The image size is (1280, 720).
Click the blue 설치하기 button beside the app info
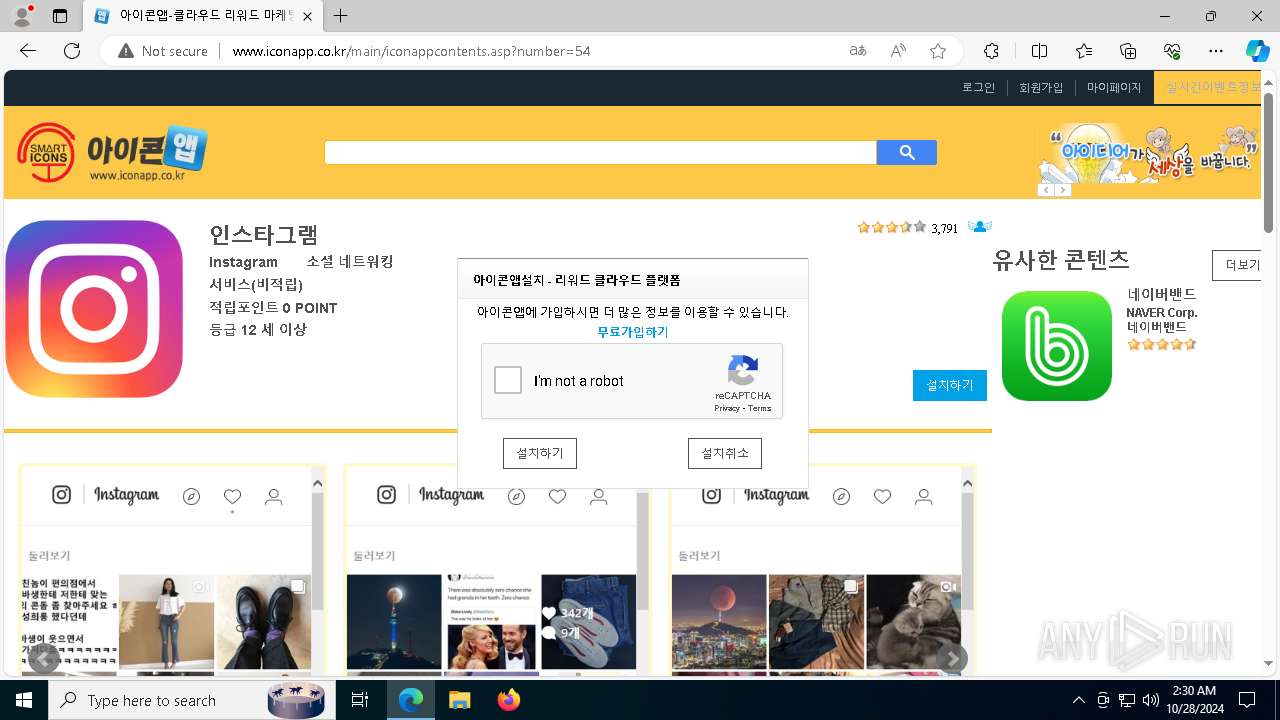tap(950, 385)
